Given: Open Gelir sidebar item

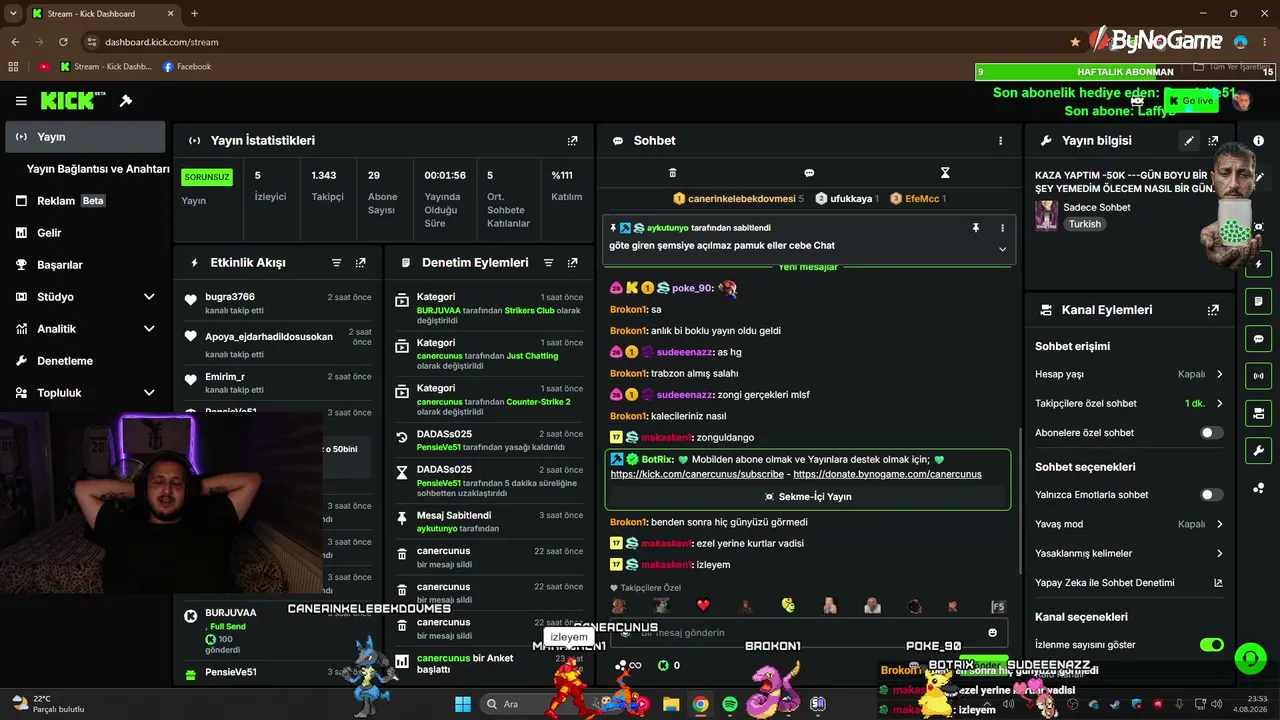Looking at the screenshot, I should (x=85, y=233).
